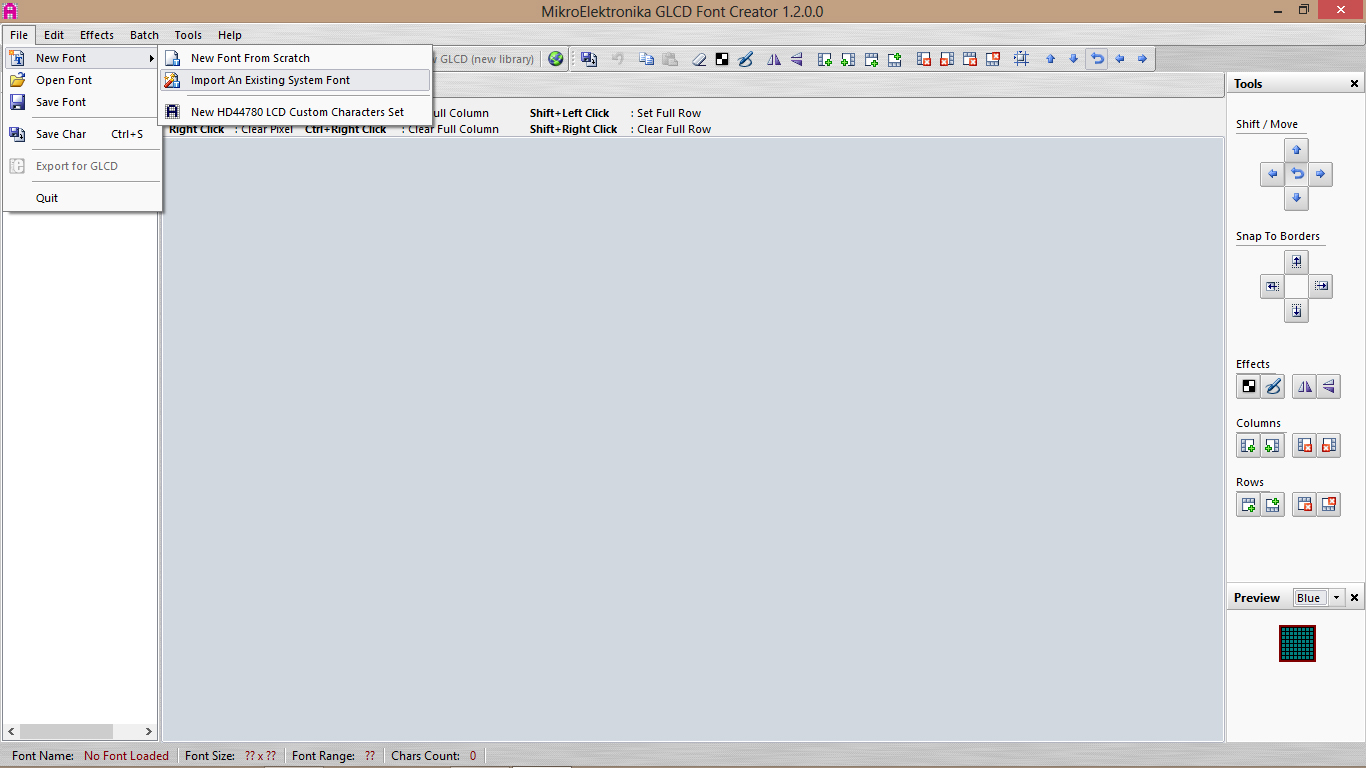
Task: Open the Batch menu
Action: [144, 35]
